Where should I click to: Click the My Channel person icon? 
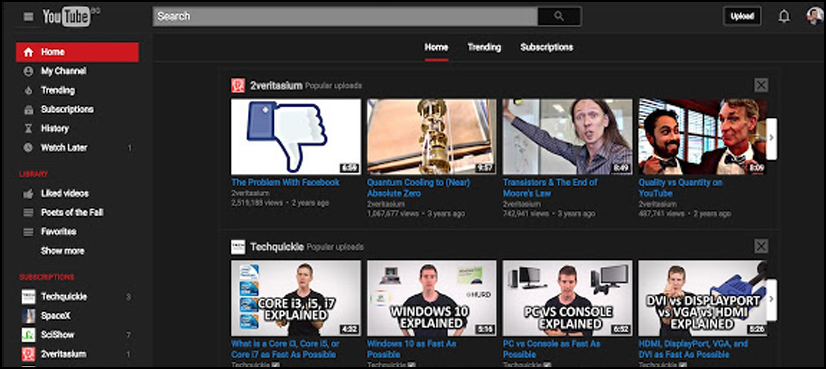[x=28, y=71]
